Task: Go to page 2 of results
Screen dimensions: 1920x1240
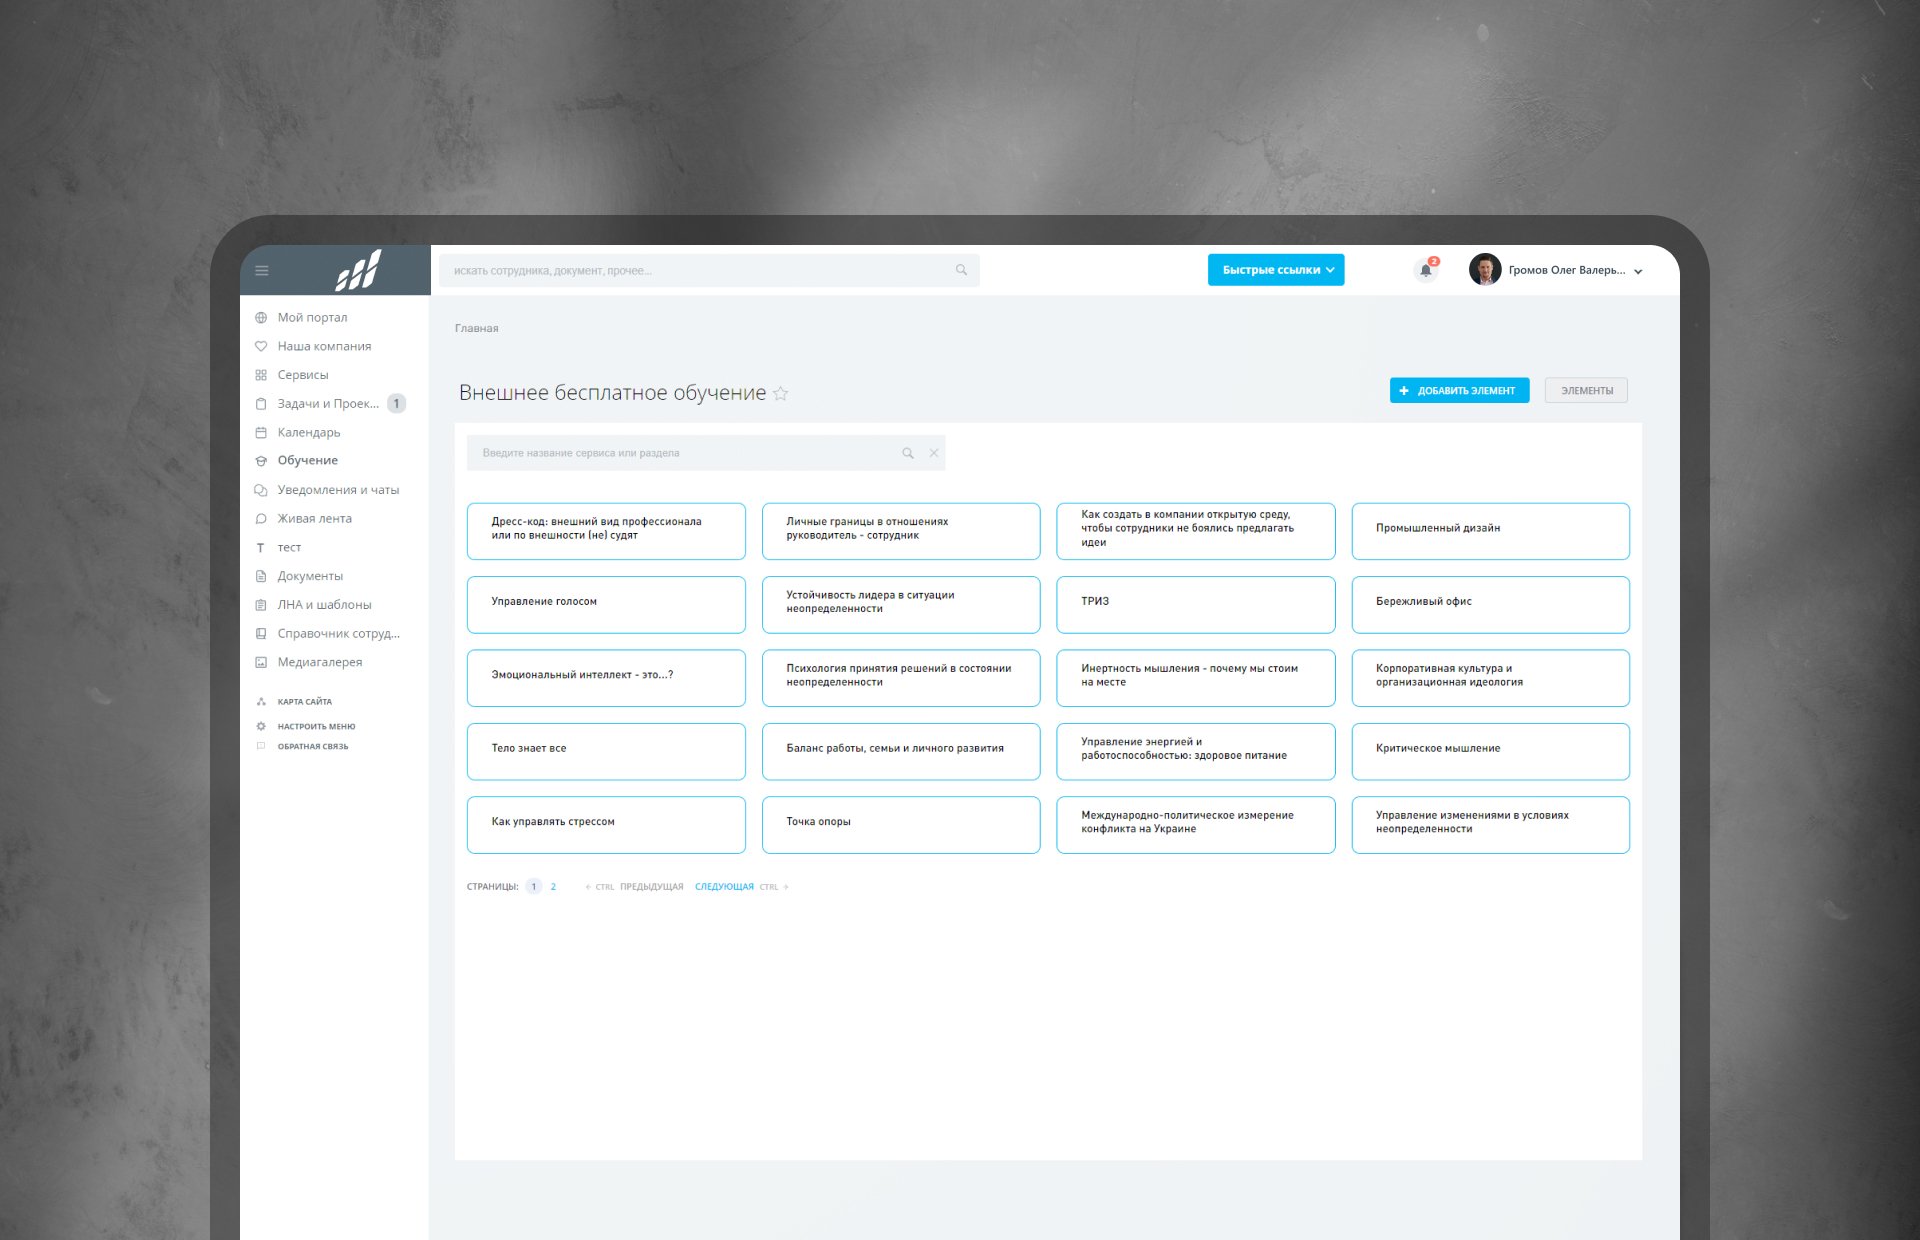Action: [553, 887]
